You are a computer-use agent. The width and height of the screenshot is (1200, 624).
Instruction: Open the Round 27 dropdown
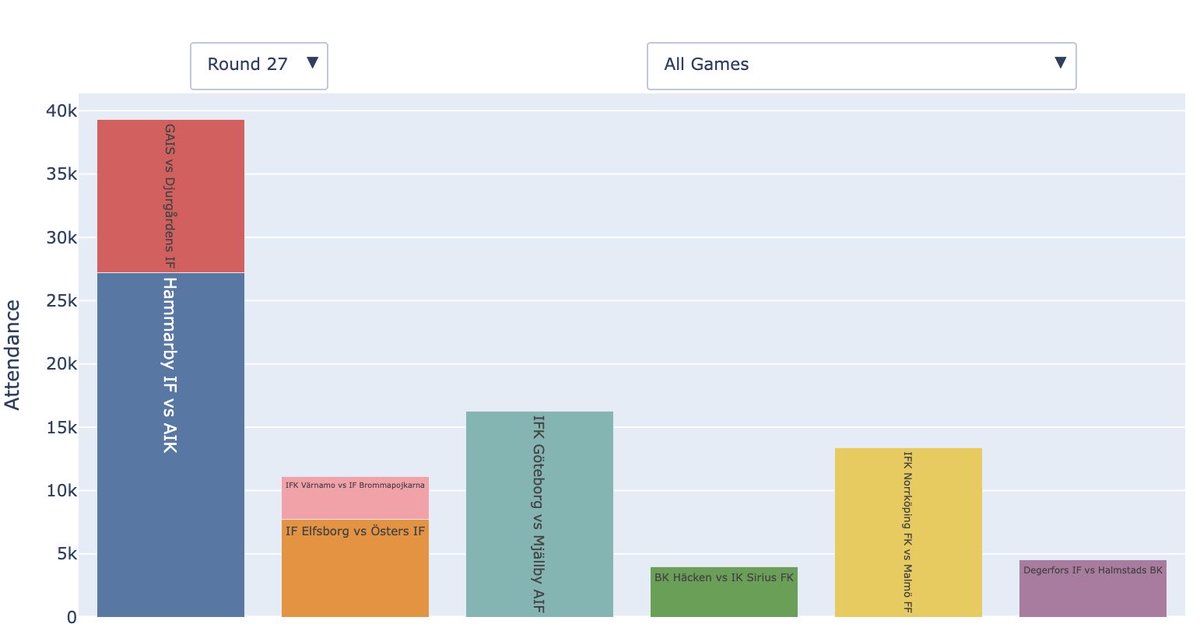[x=258, y=64]
